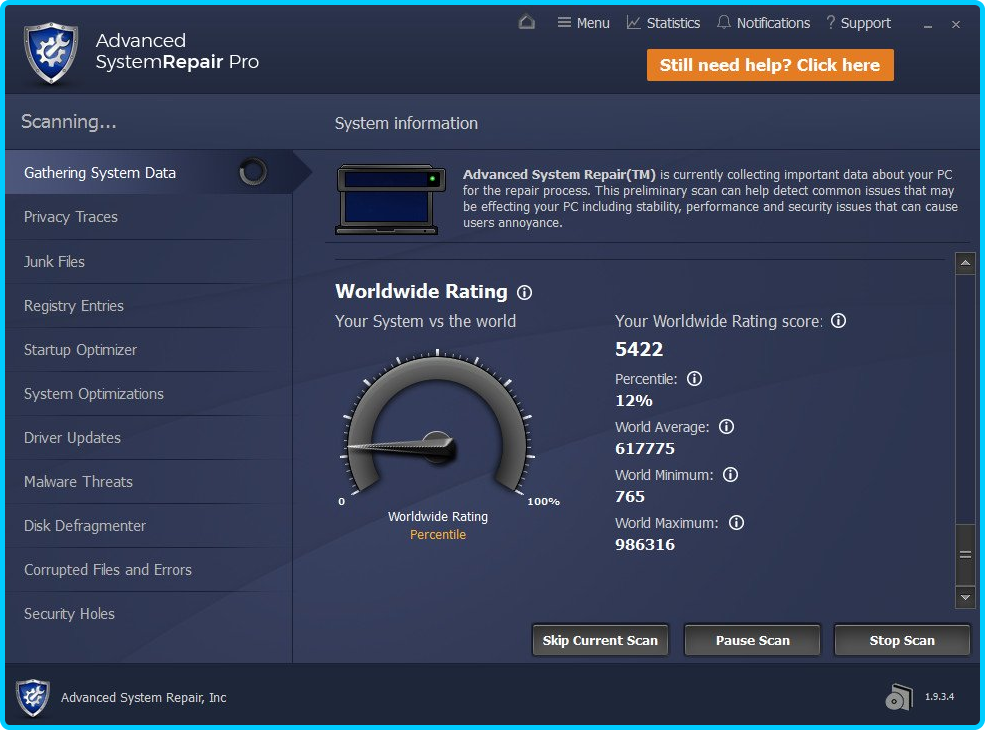Select Startup Optimizer in sidebar
The width and height of the screenshot is (985, 730).
pyautogui.click(x=148, y=349)
